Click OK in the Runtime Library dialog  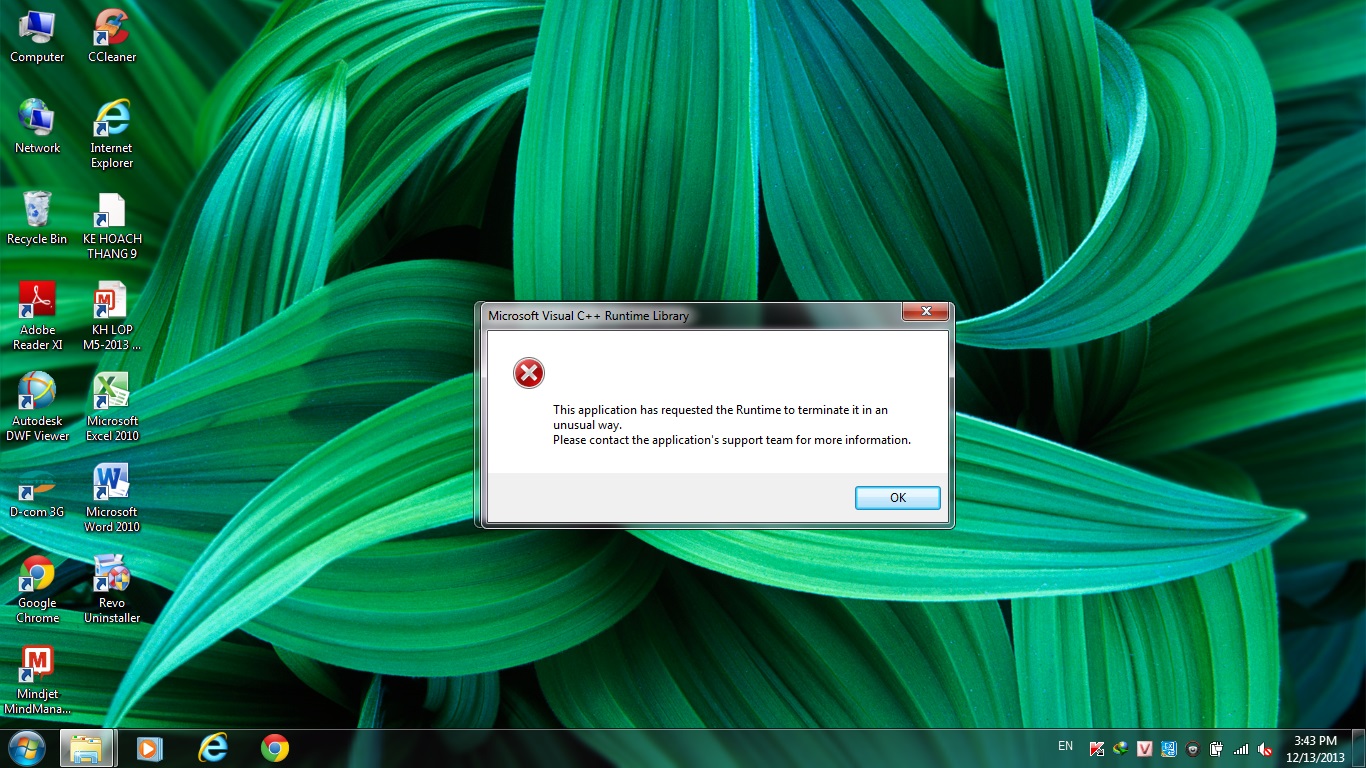[898, 497]
